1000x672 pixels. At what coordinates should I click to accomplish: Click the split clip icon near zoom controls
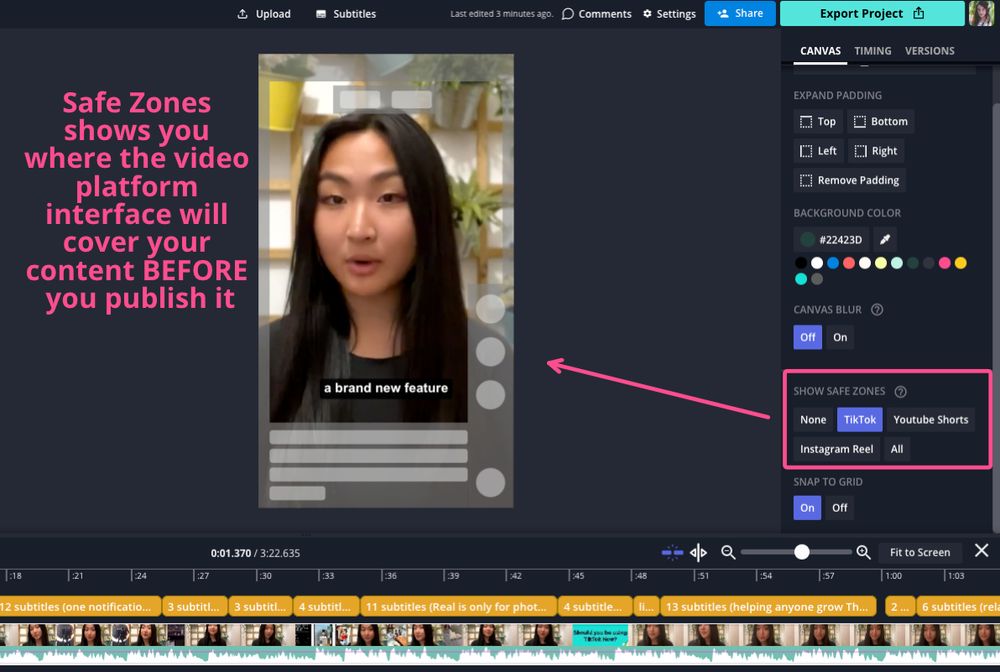[x=698, y=551]
